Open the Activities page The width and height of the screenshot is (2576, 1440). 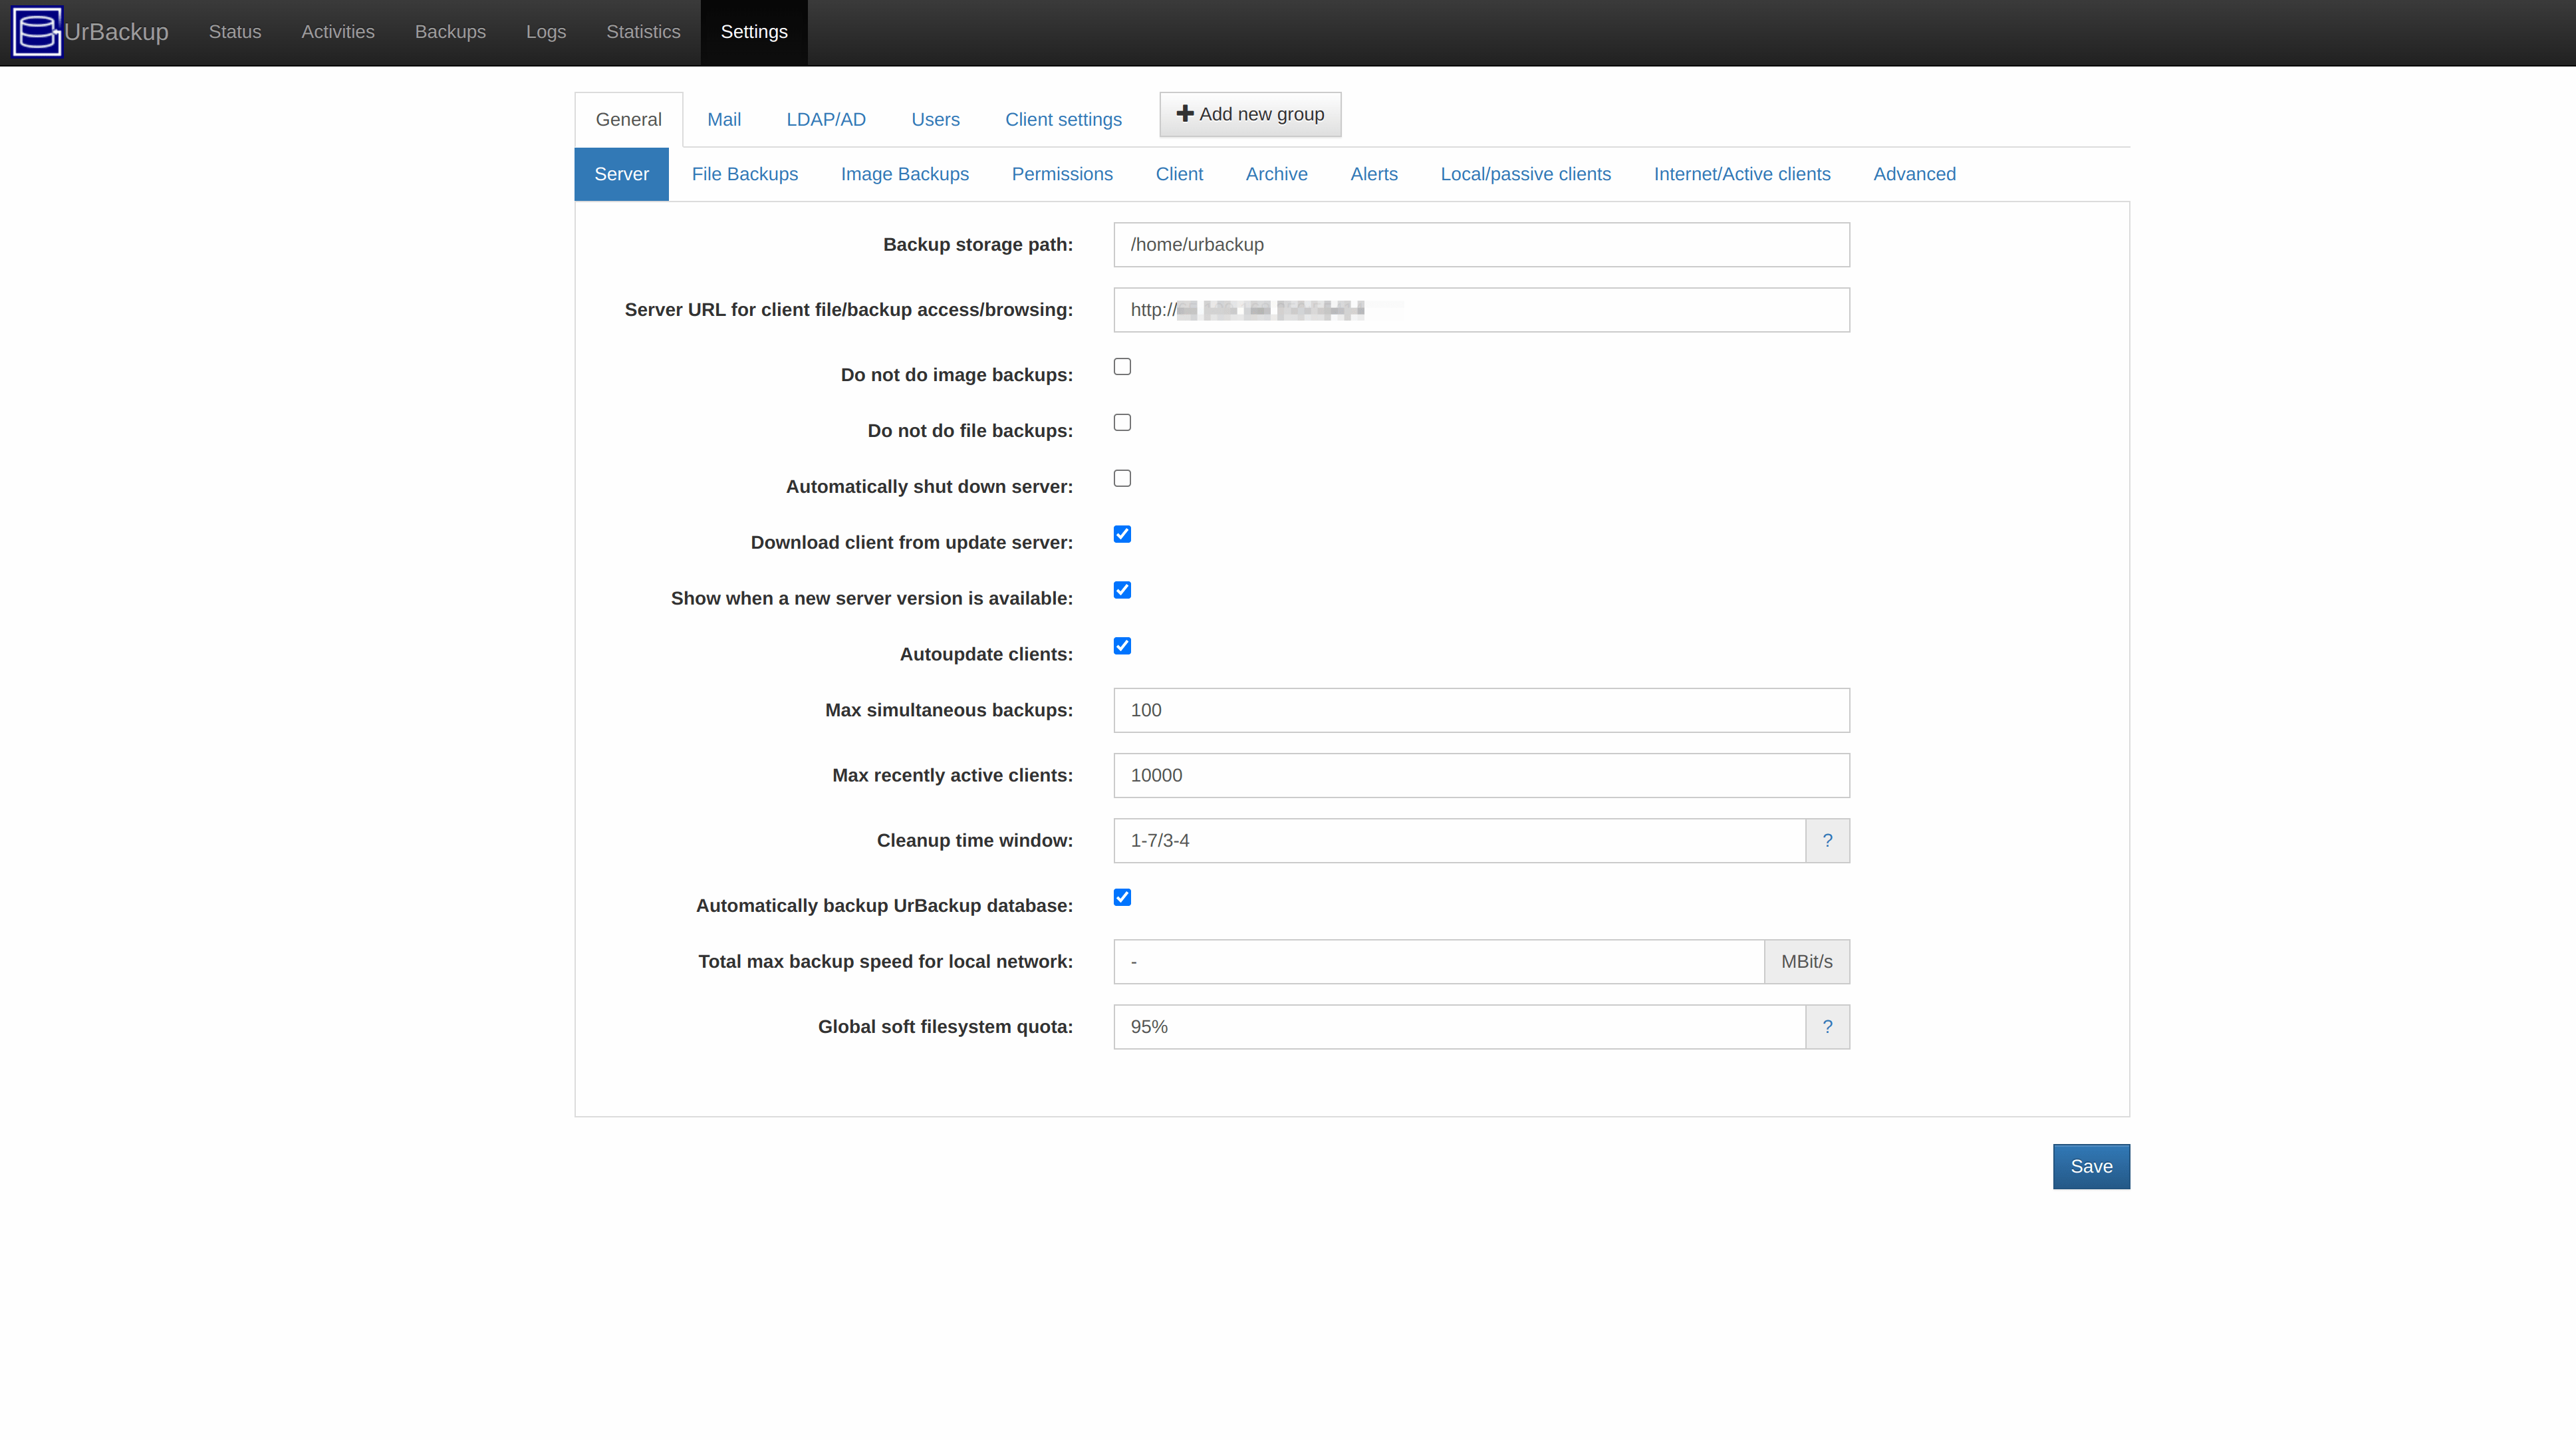[x=337, y=31]
